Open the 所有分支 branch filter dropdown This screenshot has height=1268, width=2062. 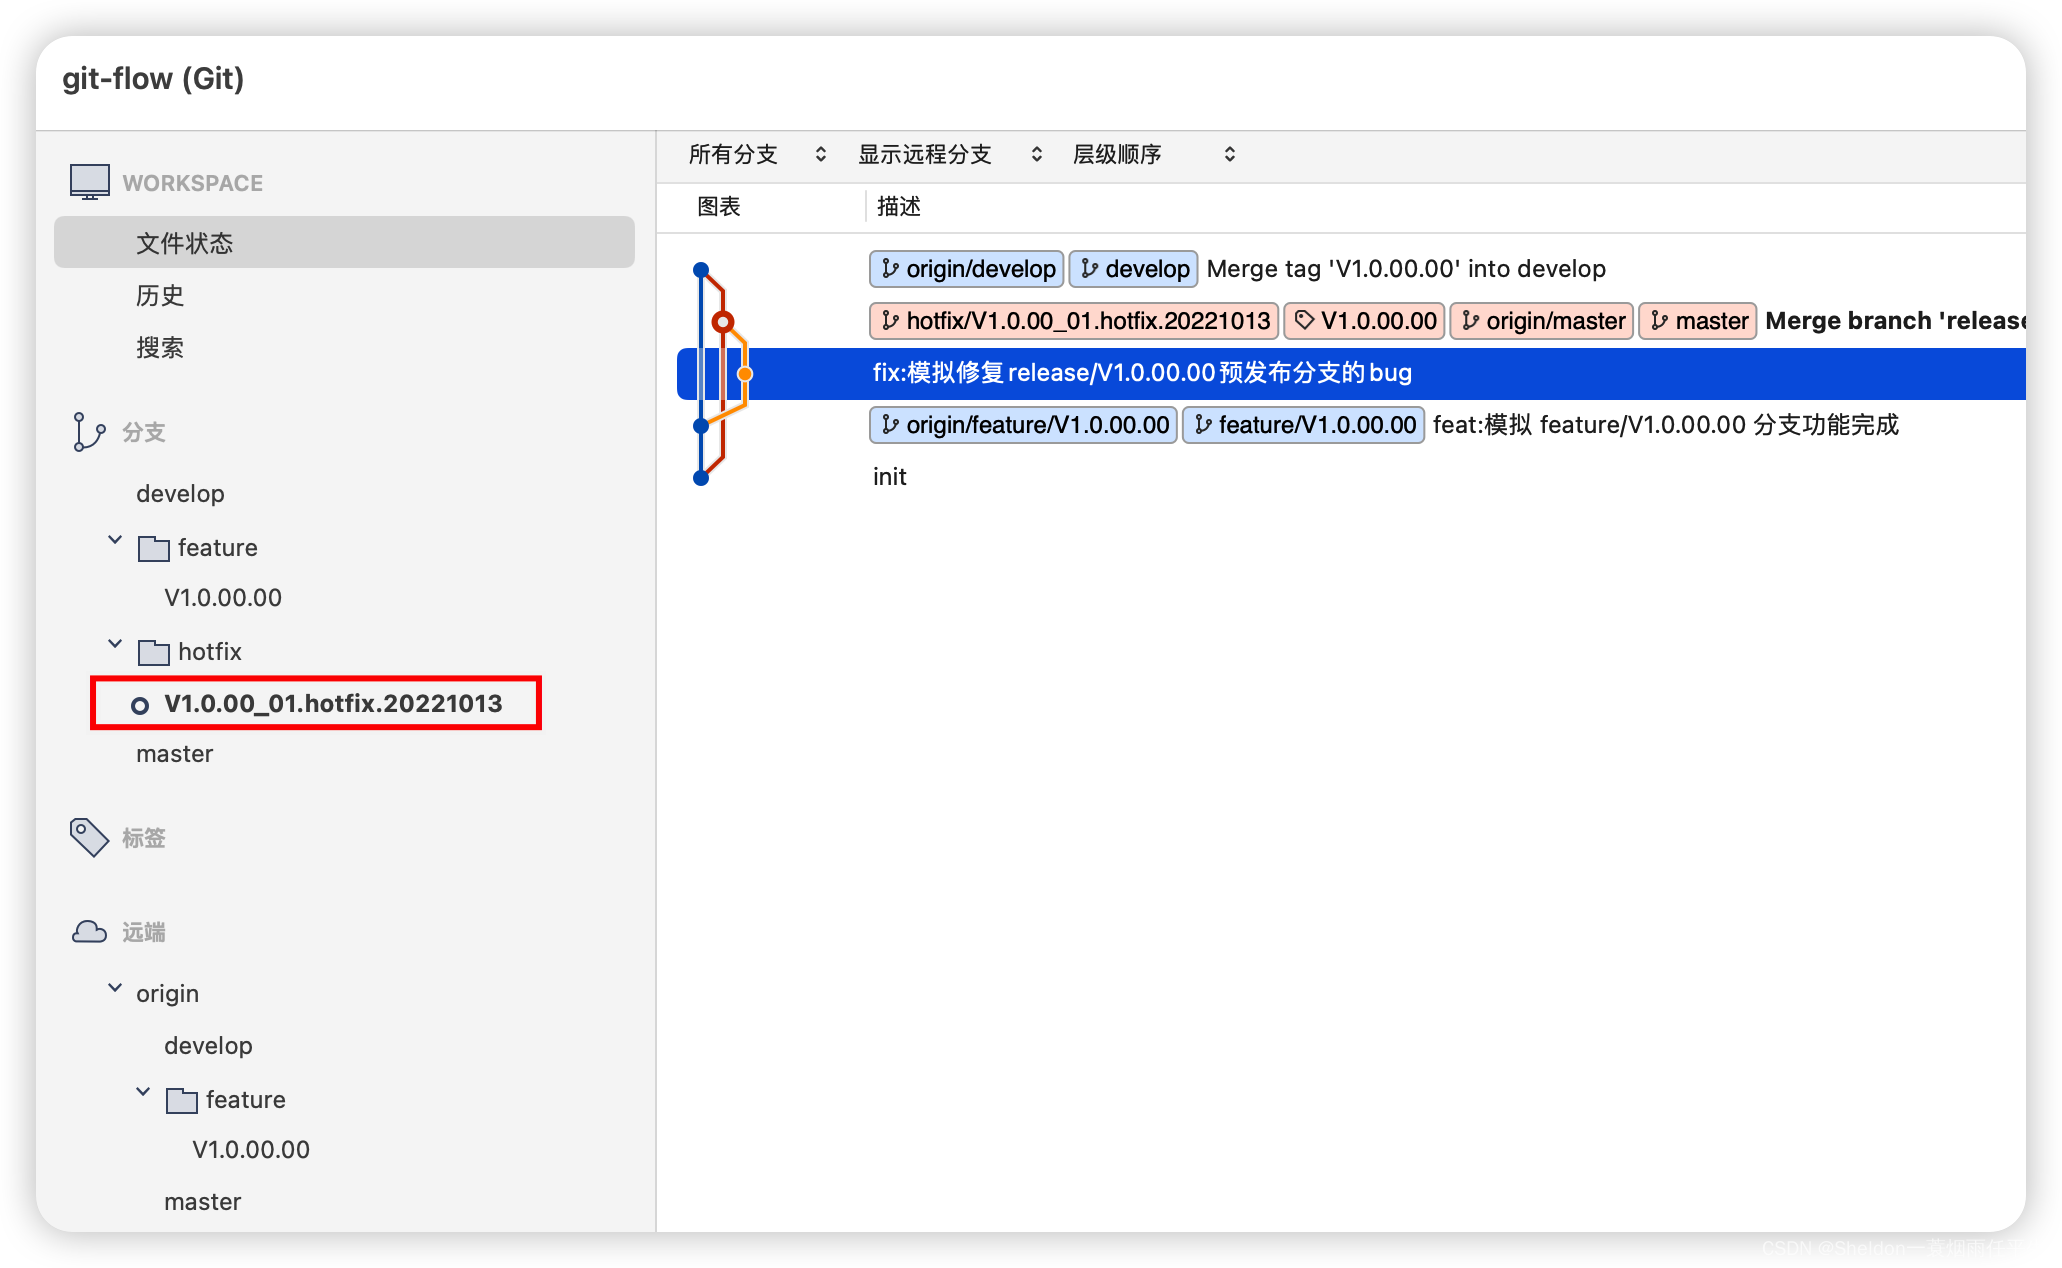pos(758,154)
